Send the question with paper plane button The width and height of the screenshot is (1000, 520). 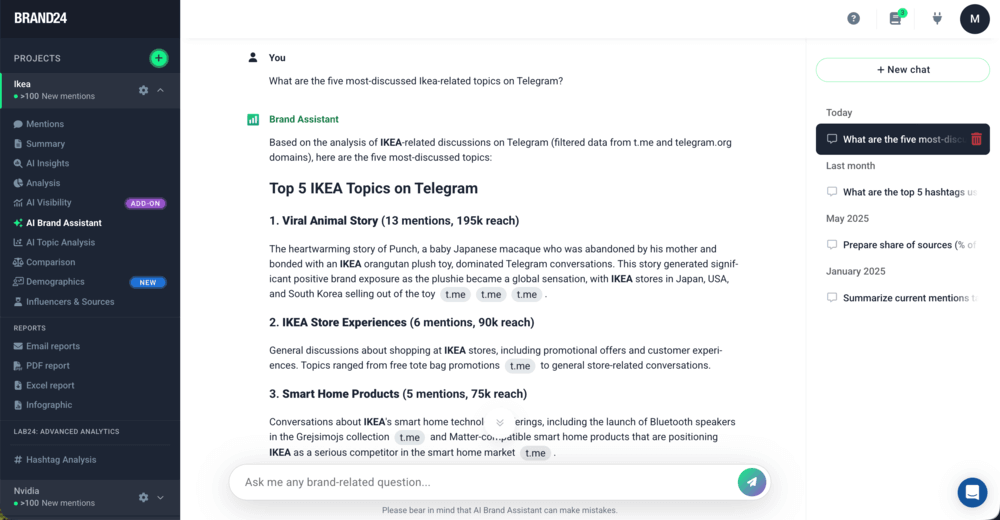[x=751, y=482]
